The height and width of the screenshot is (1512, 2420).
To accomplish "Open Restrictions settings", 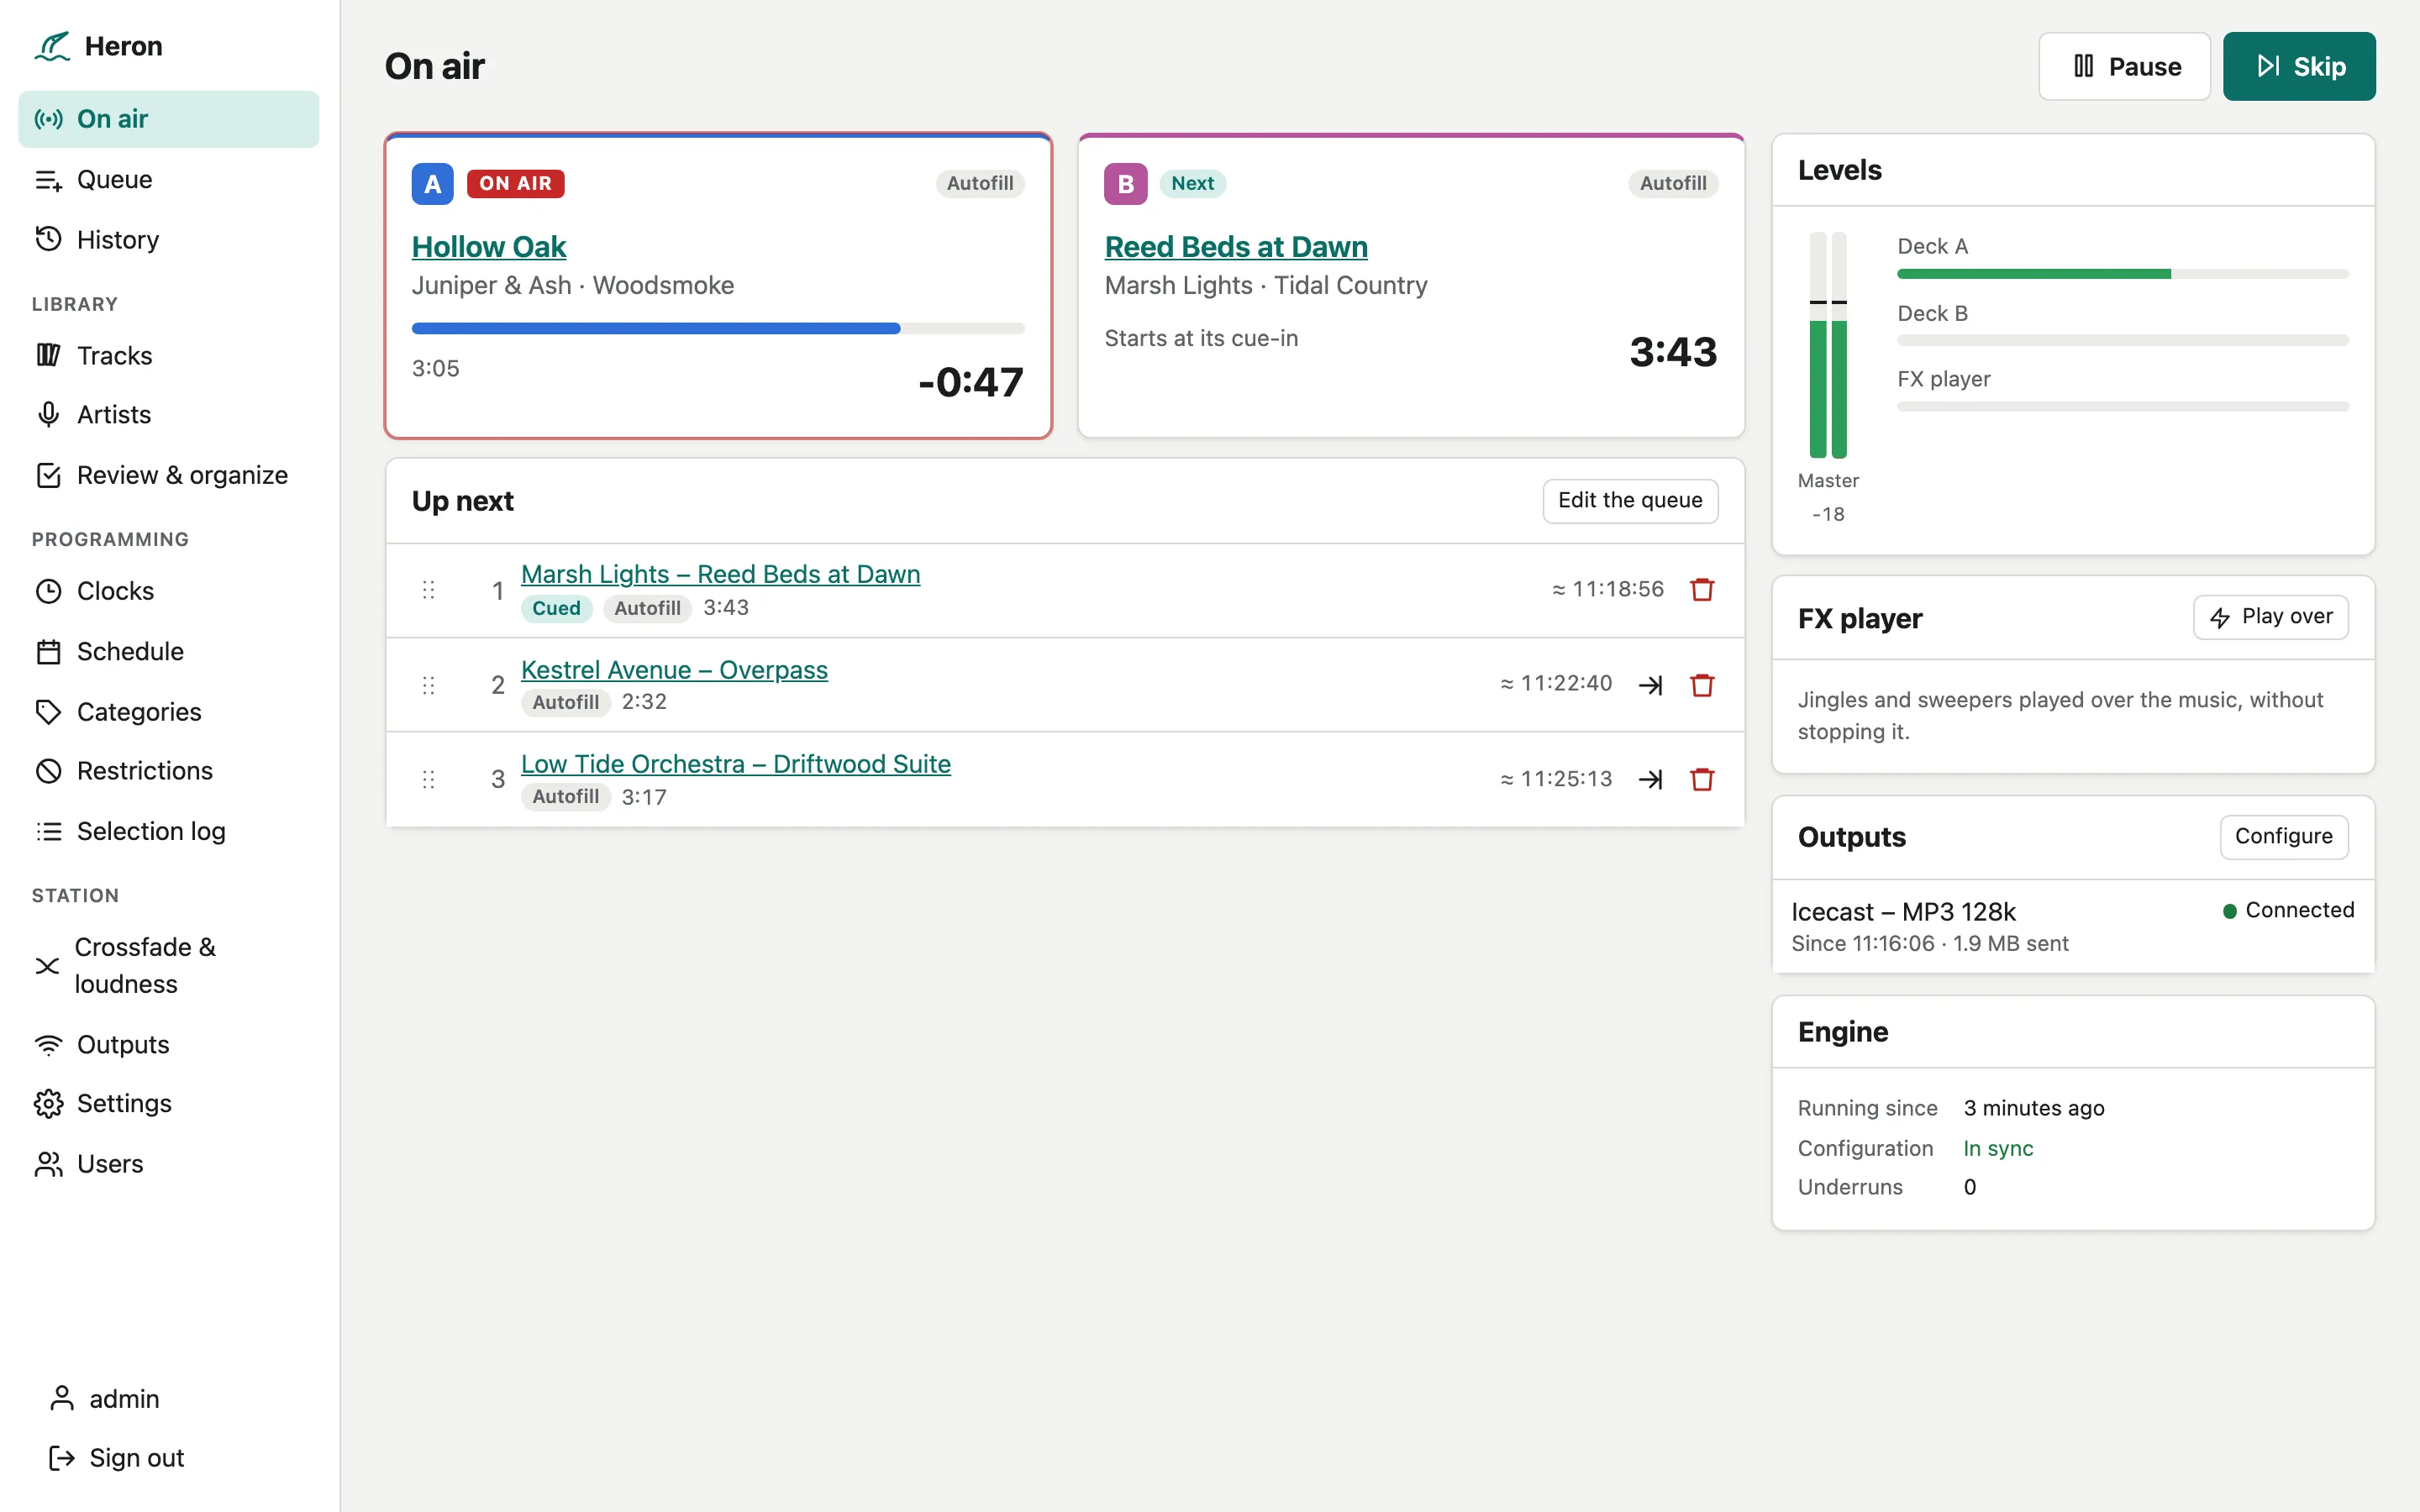I will (168, 771).
